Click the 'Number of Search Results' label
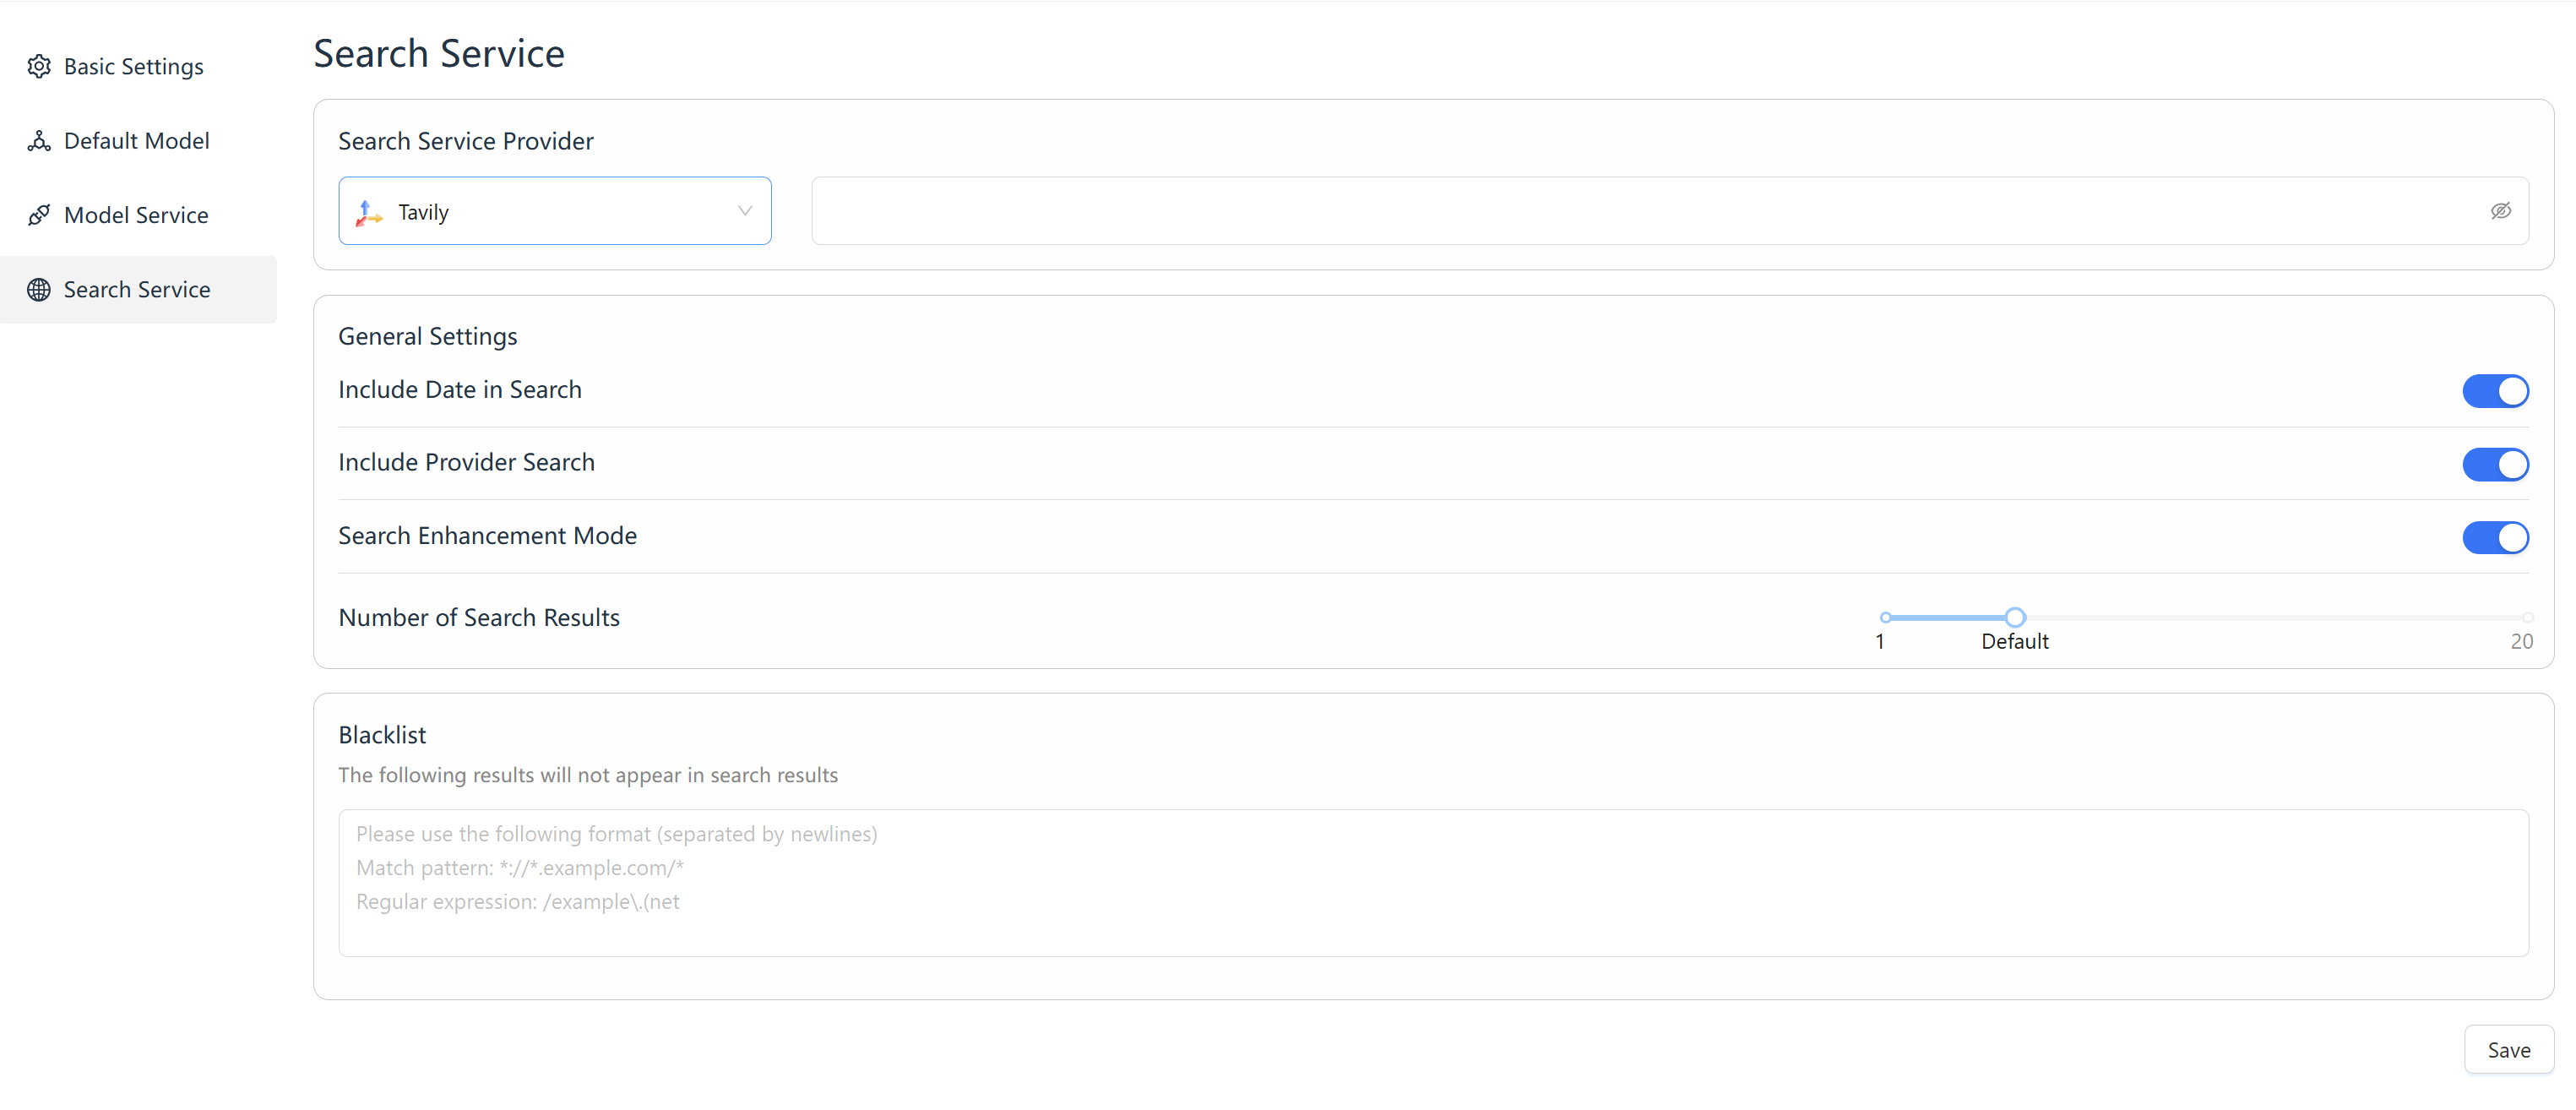The width and height of the screenshot is (2576, 1110). pyautogui.click(x=479, y=618)
